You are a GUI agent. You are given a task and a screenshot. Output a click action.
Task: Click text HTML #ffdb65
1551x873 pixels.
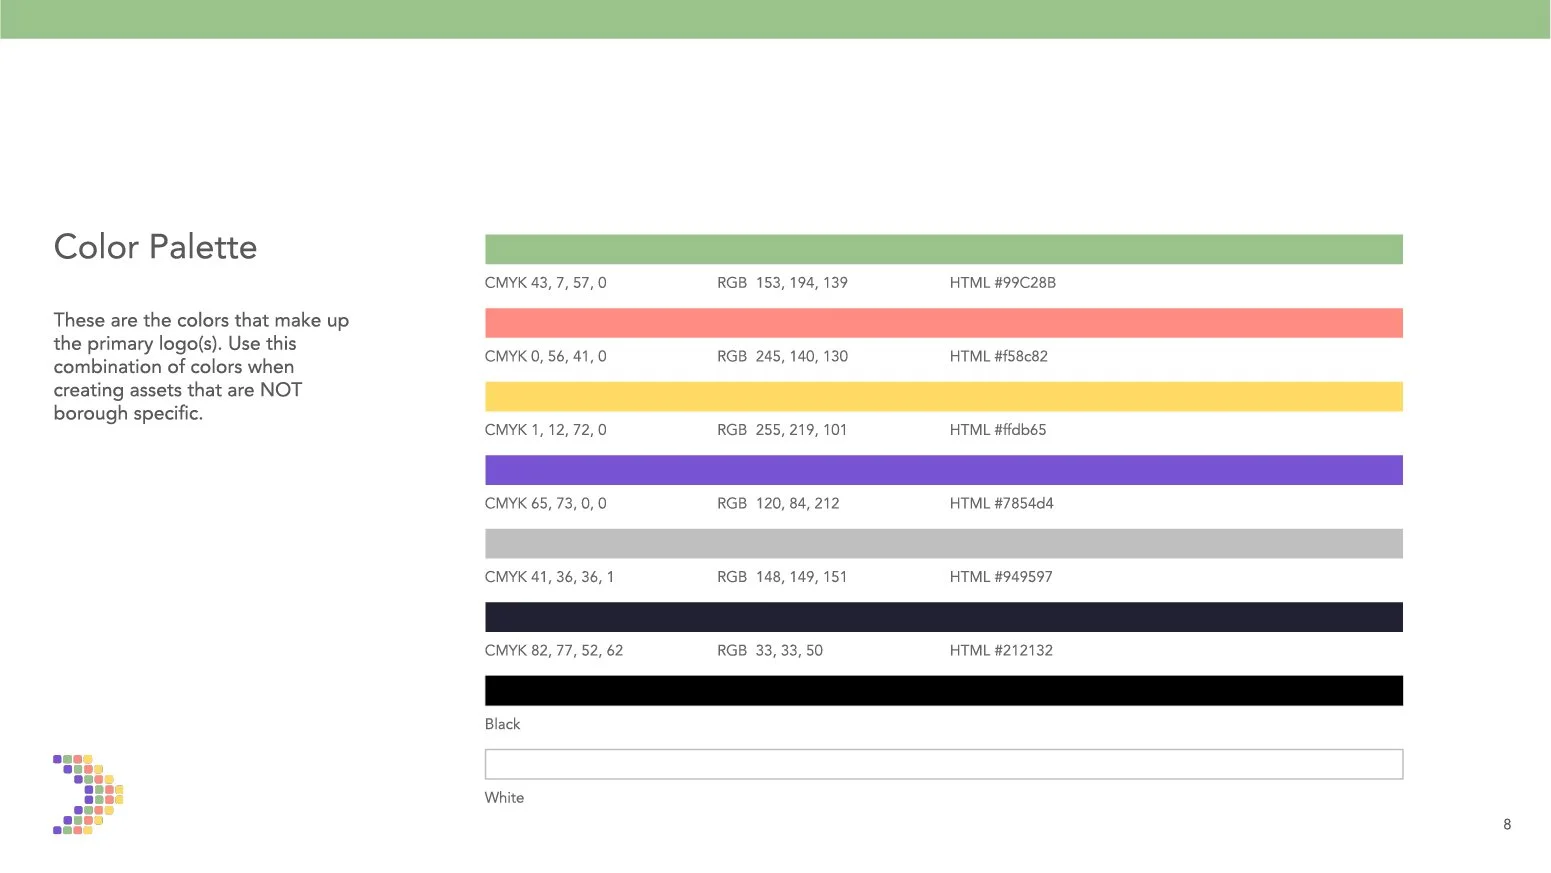[997, 430]
